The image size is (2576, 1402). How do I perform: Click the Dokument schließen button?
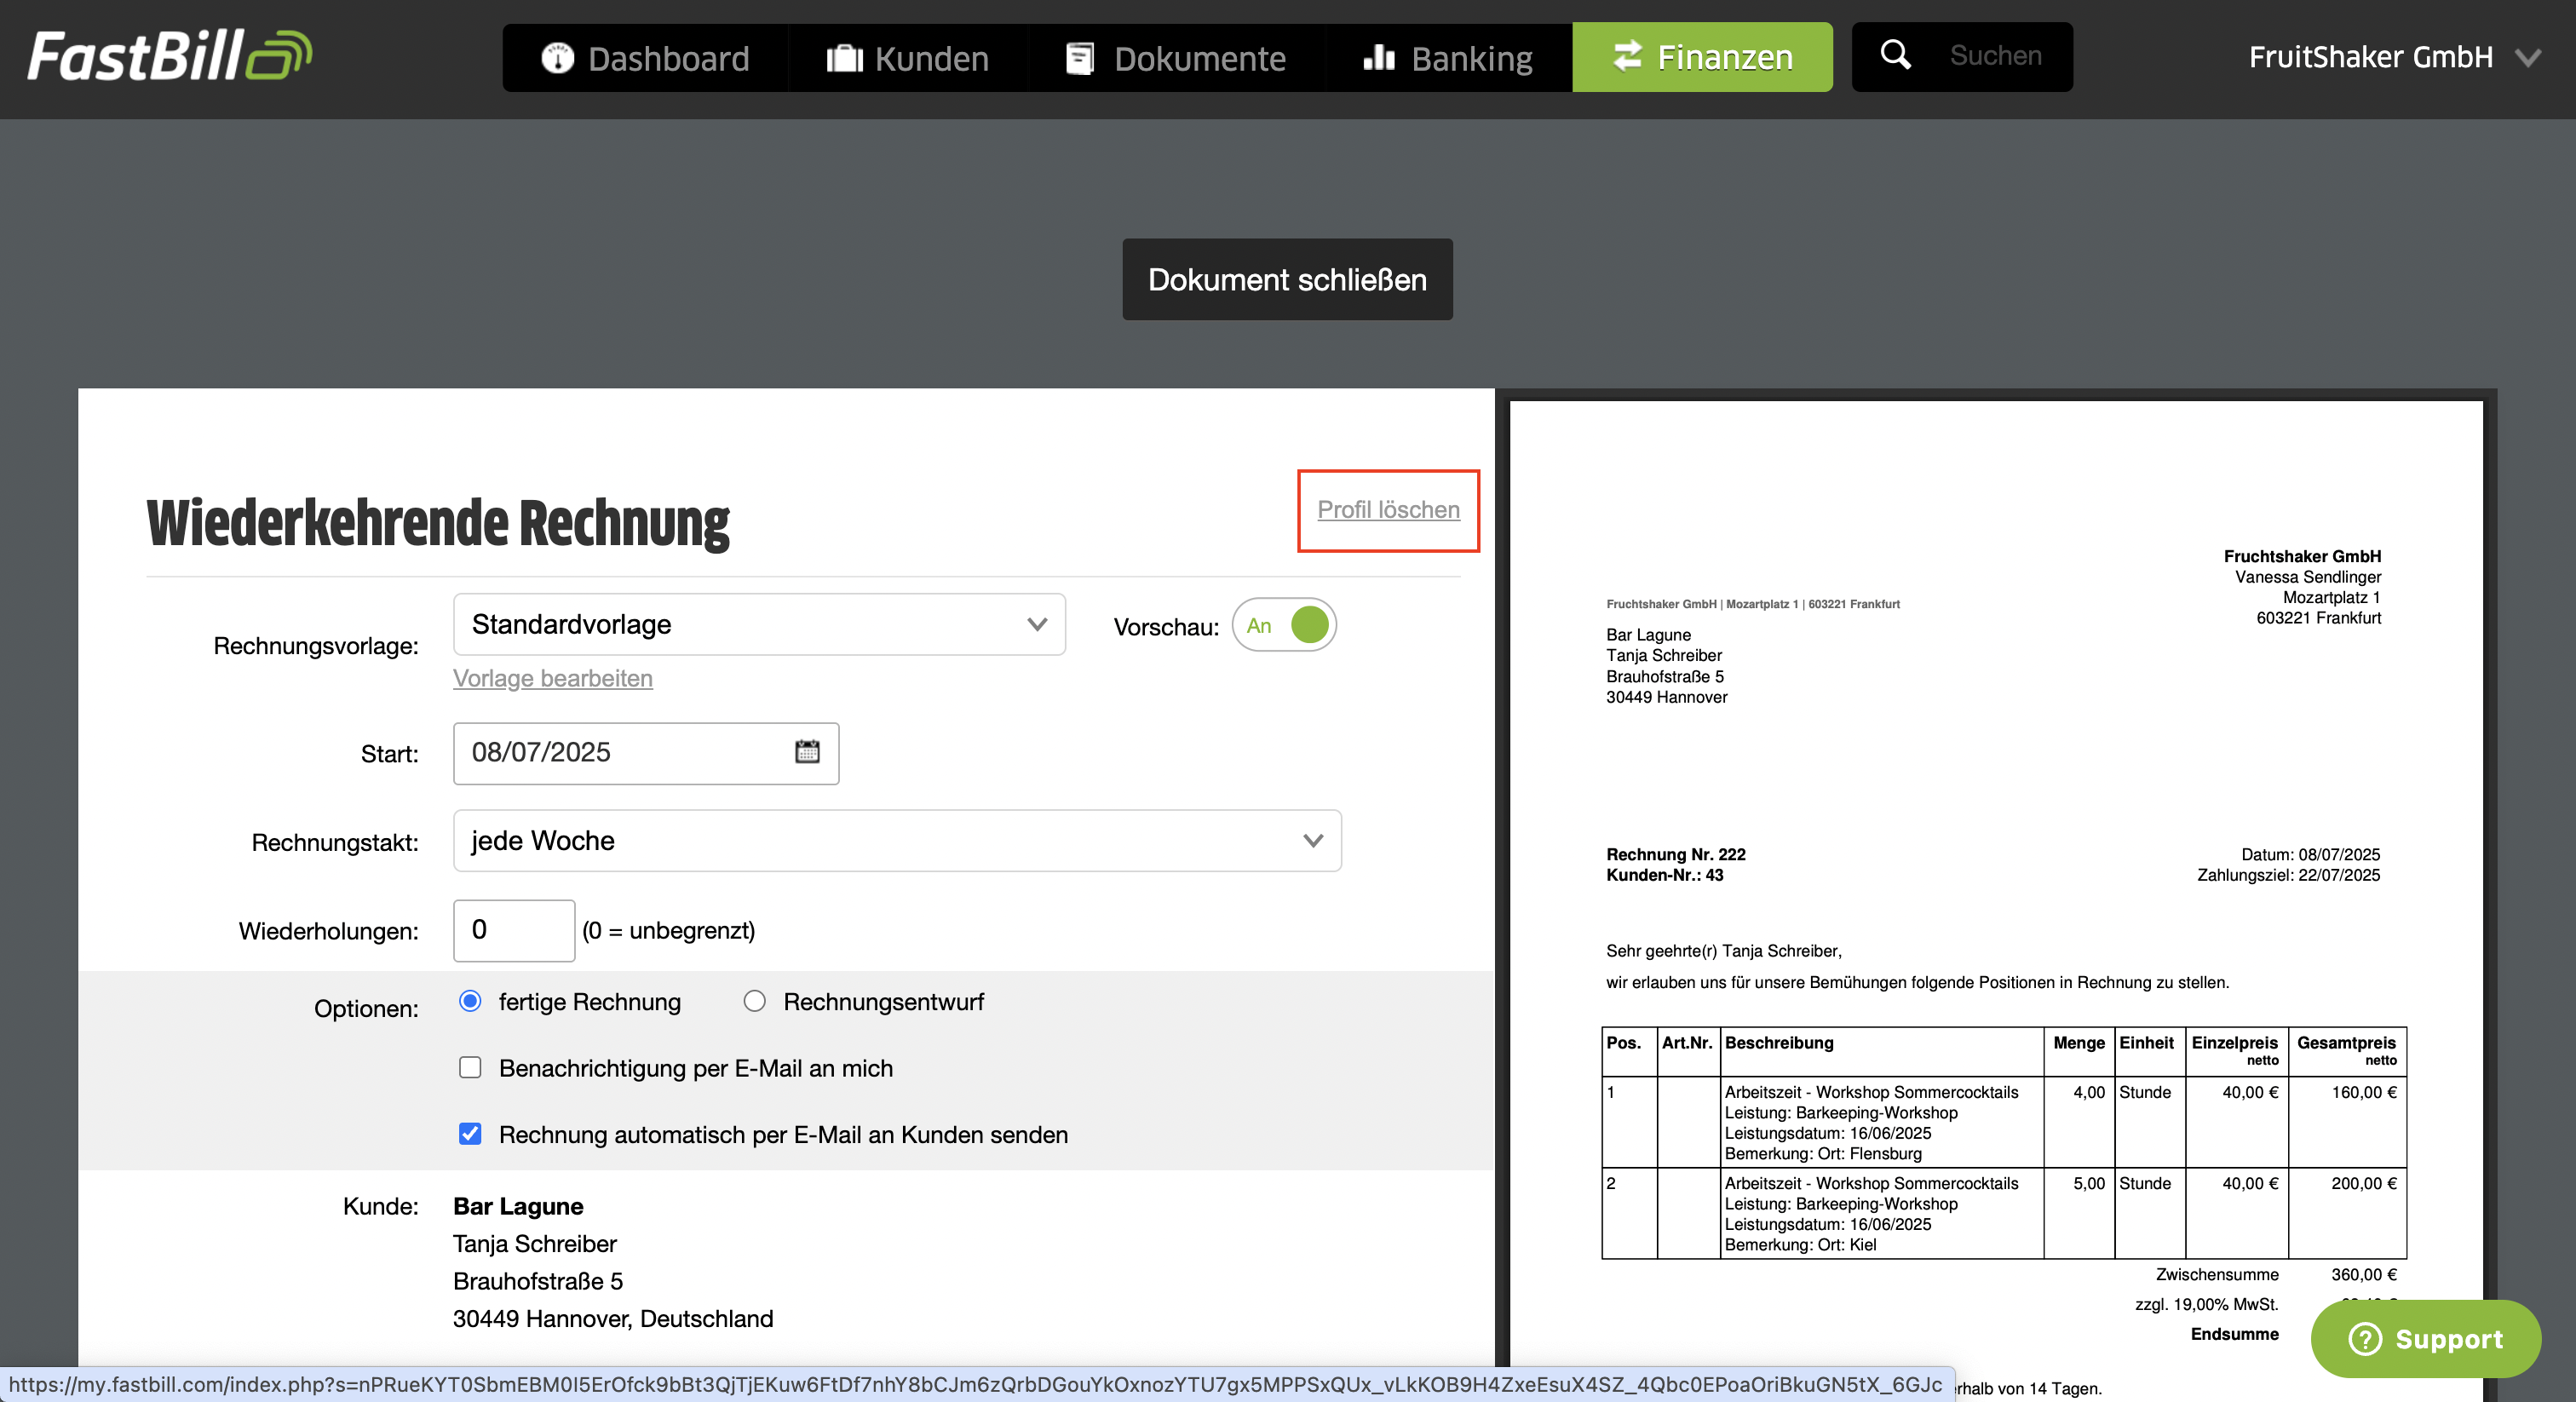[x=1287, y=279]
